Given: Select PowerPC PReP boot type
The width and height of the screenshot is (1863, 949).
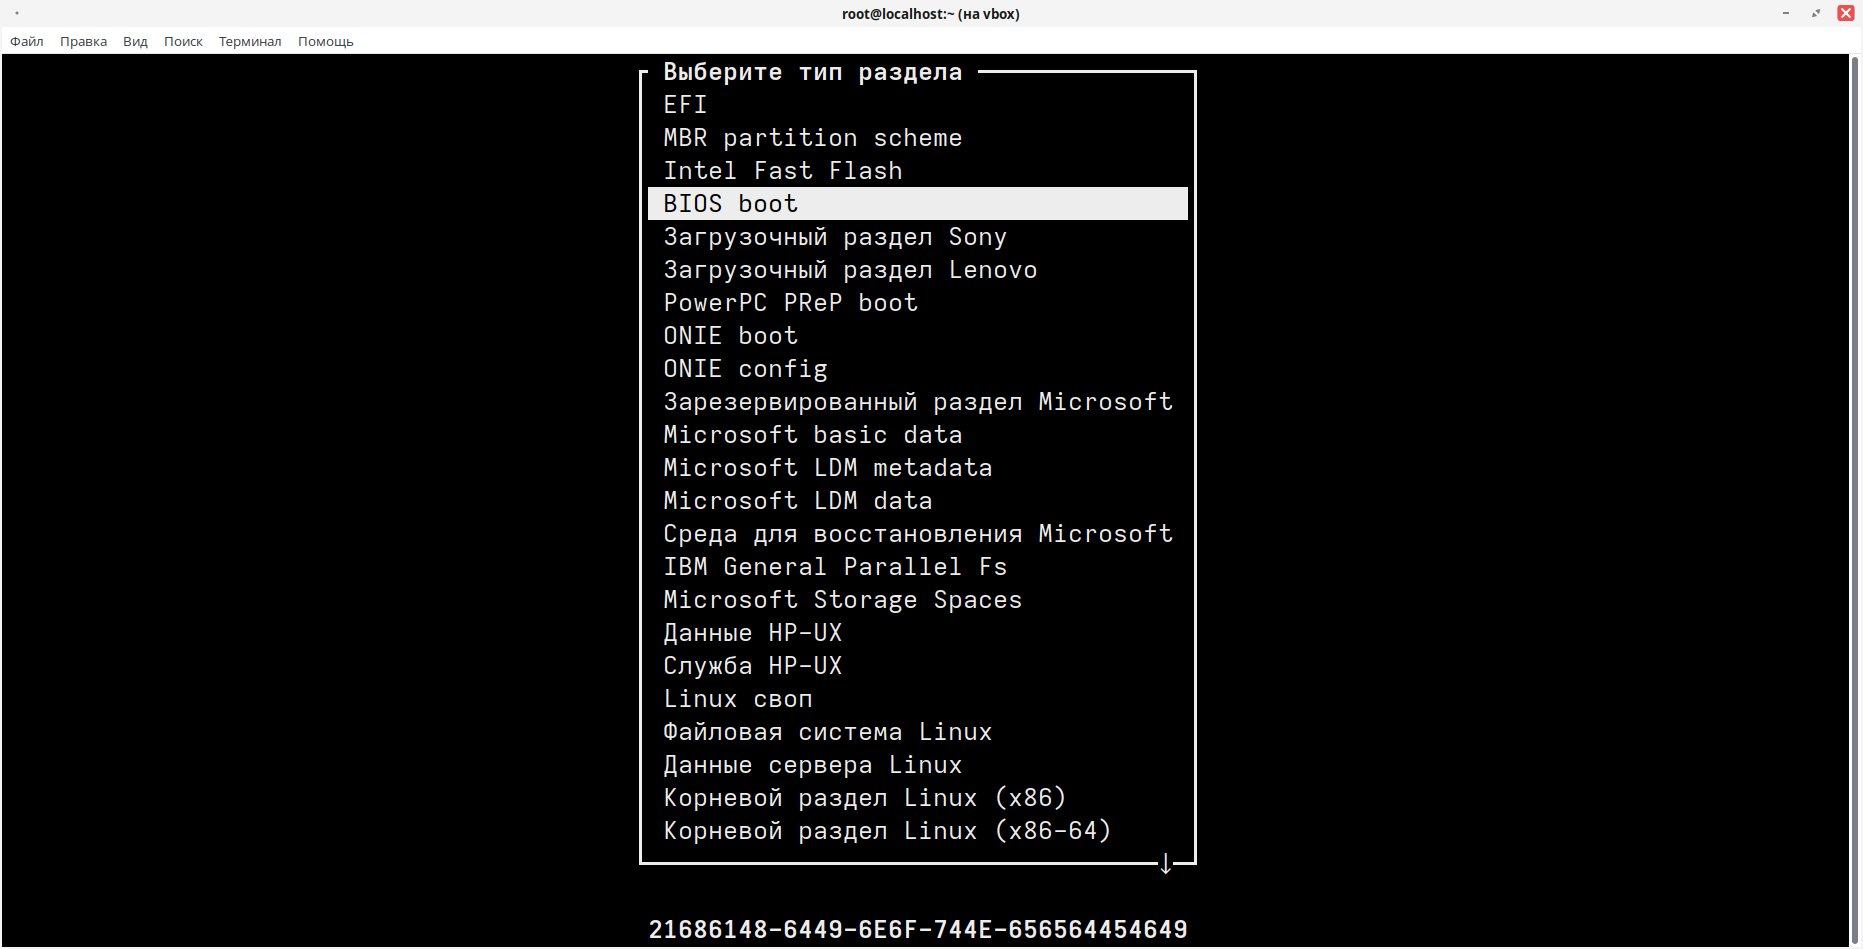Looking at the screenshot, I should (x=918, y=303).
